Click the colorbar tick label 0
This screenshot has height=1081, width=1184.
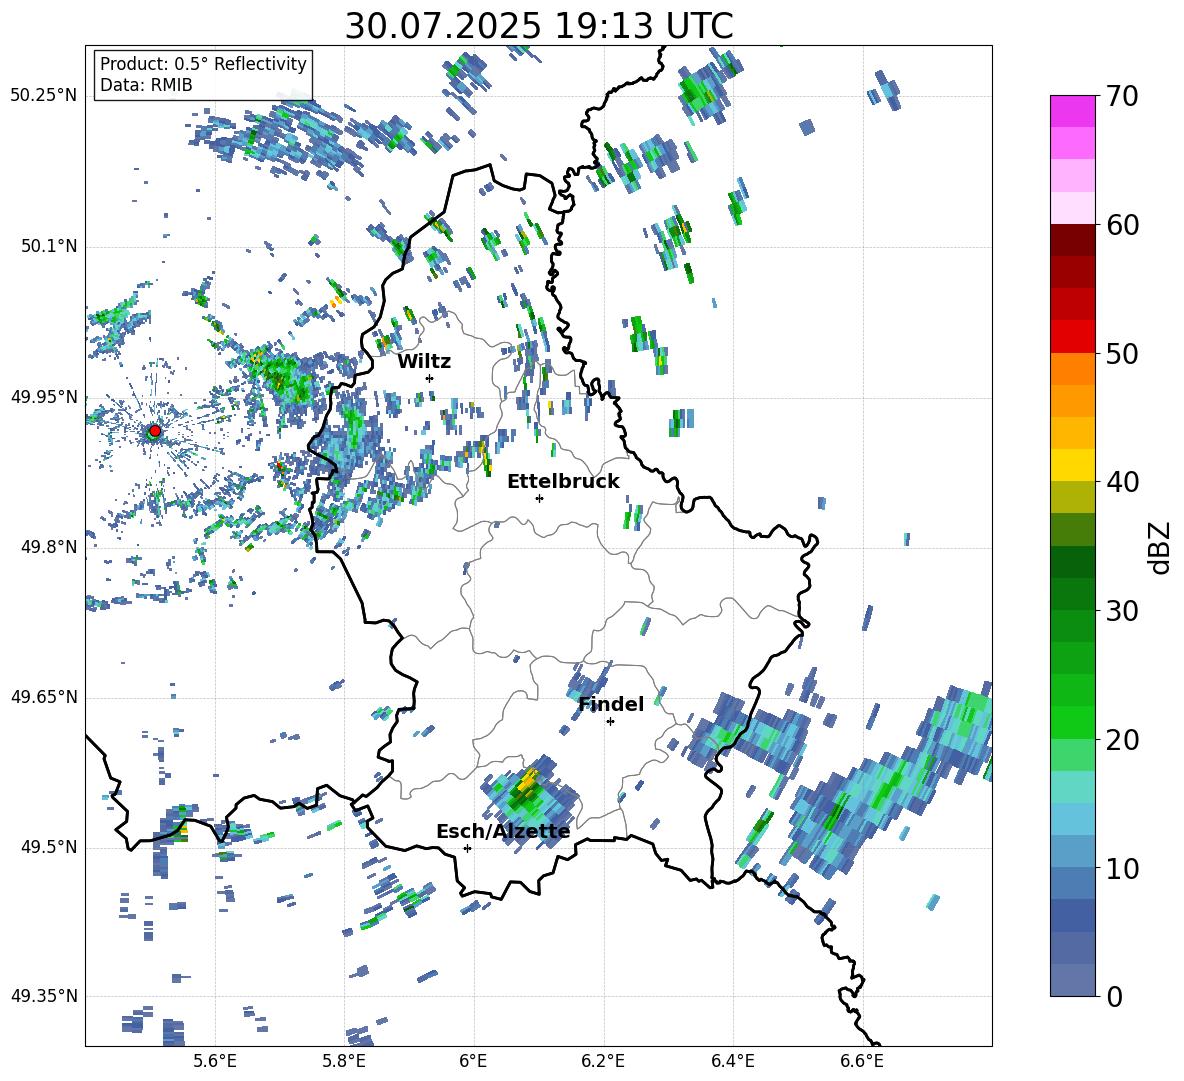coord(1114,997)
